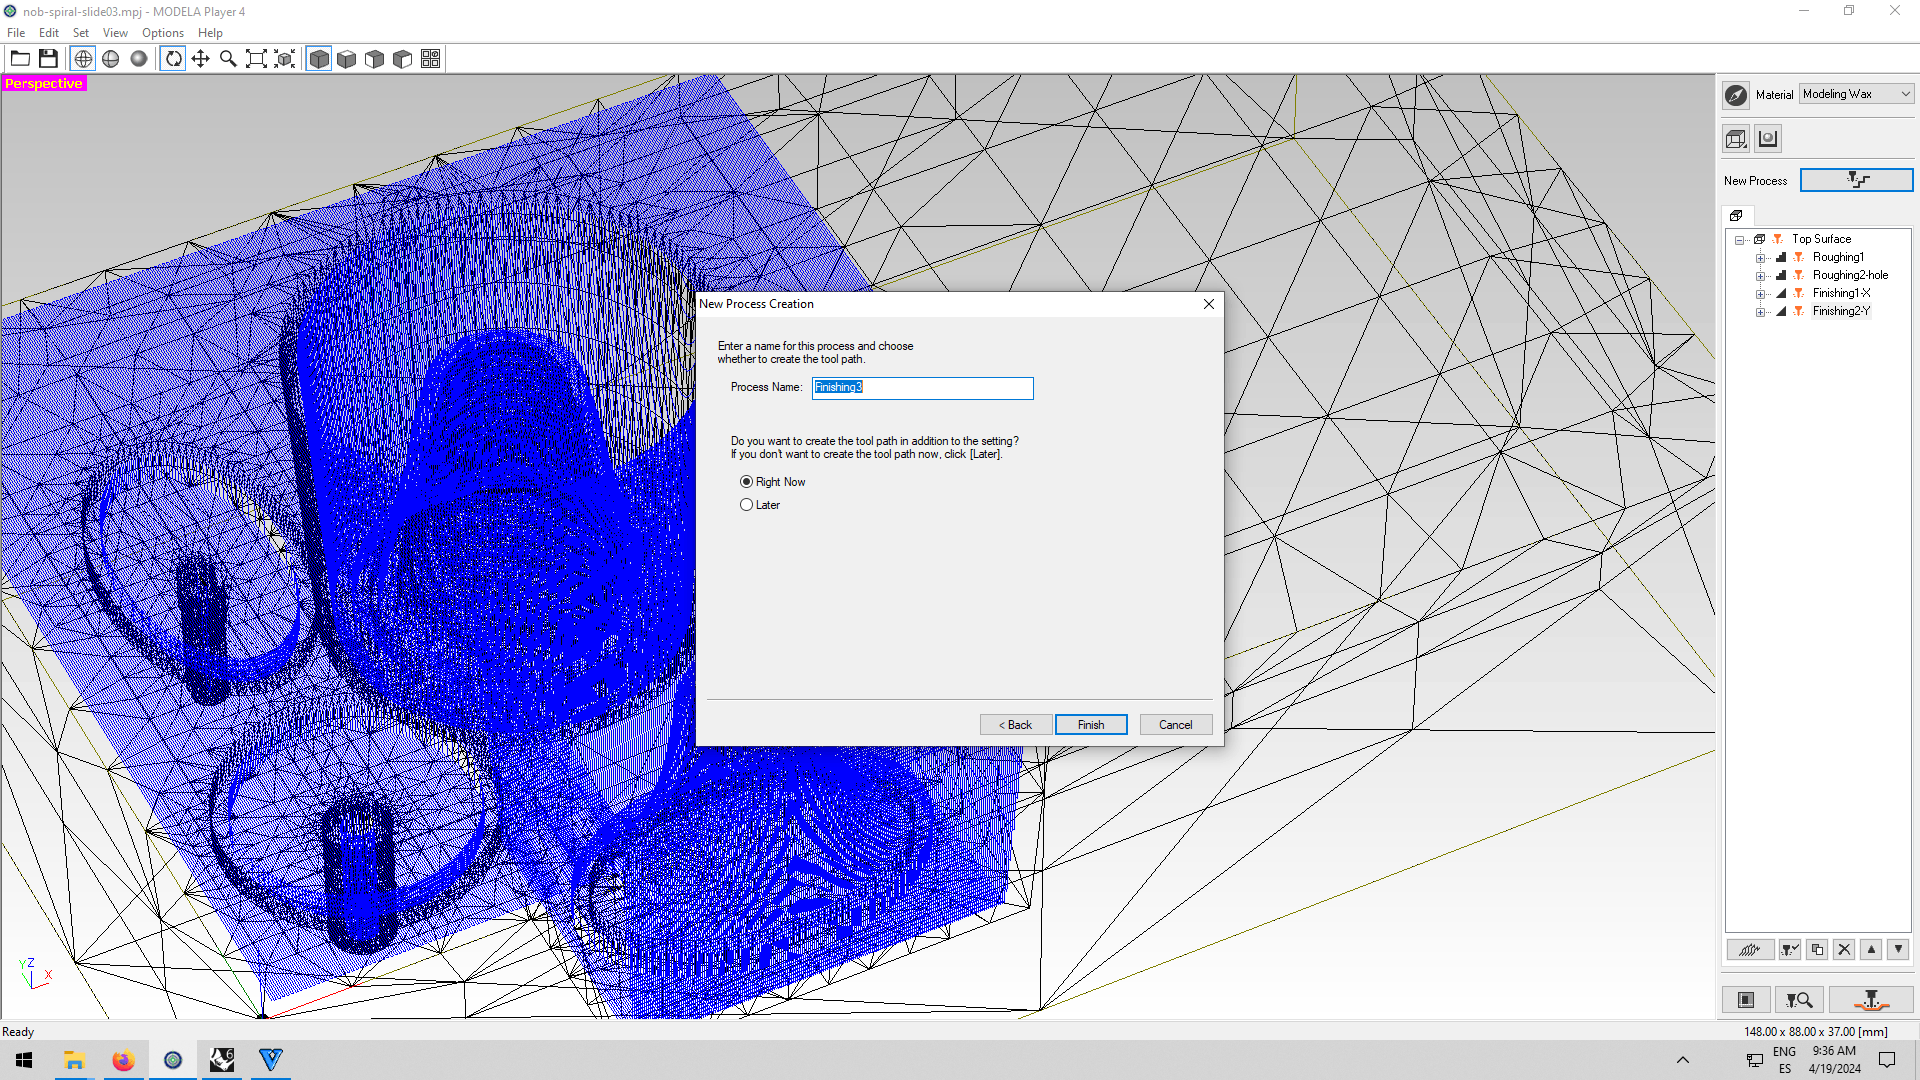Show hidden system tray icons
1920x1080 pixels.
(1683, 1060)
